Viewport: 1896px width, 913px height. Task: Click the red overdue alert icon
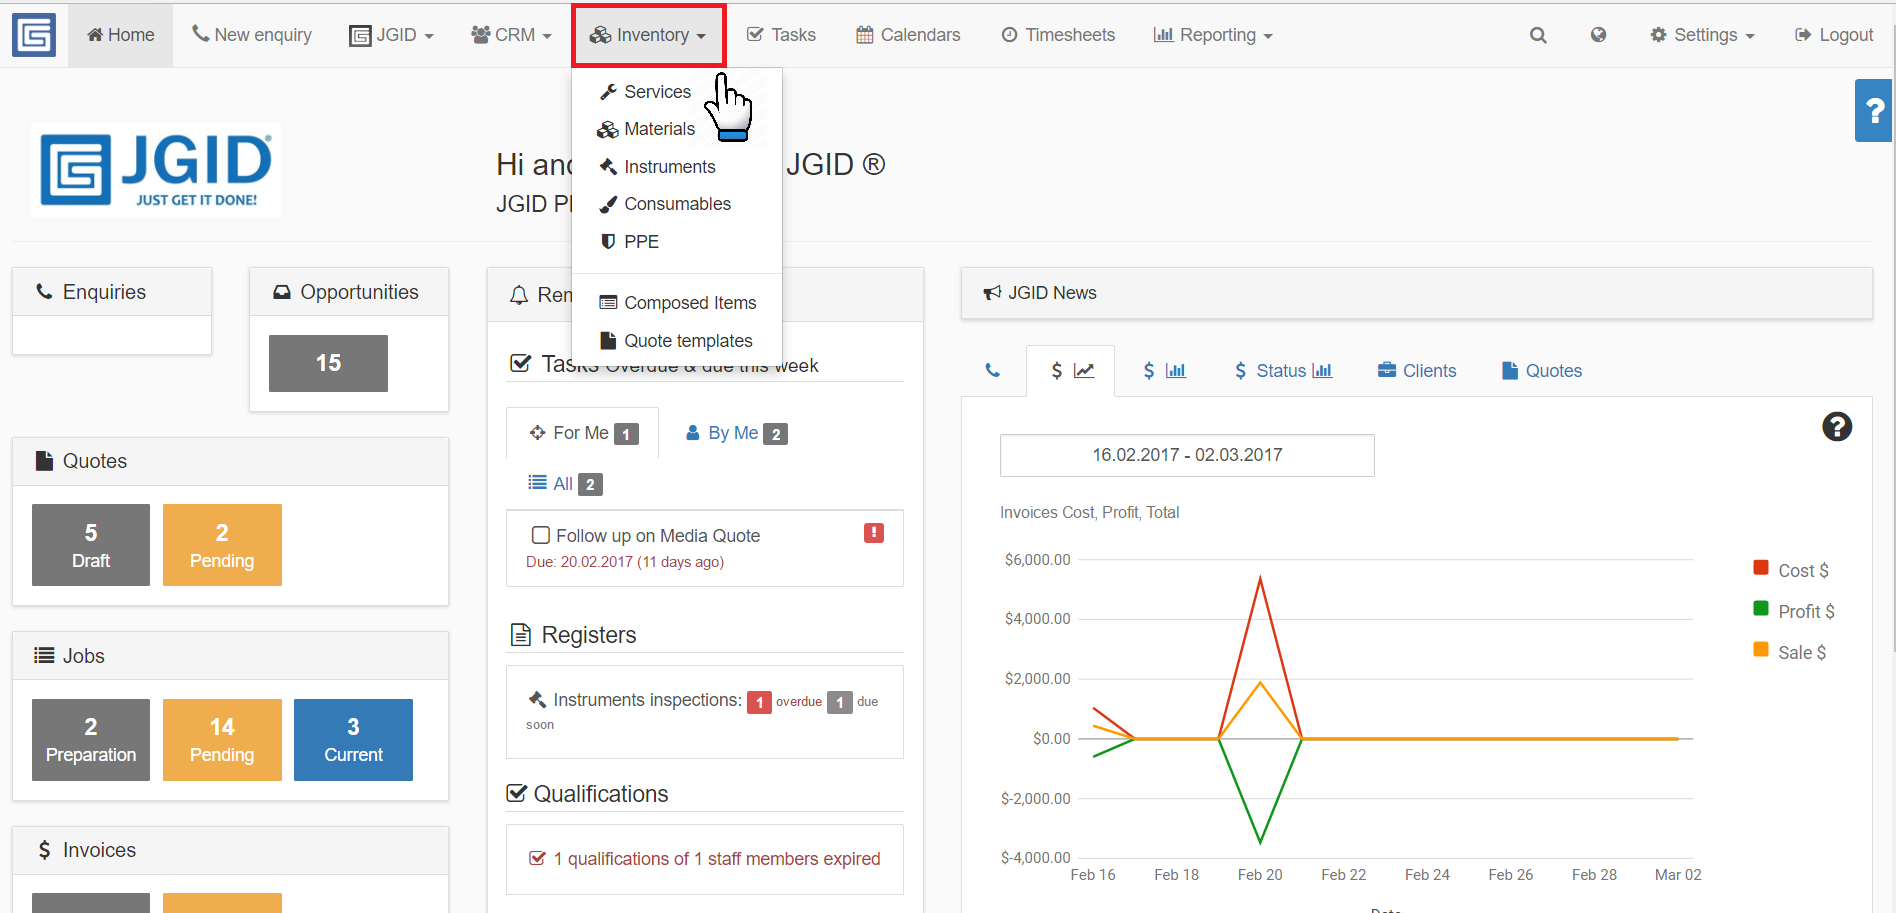pos(874,533)
